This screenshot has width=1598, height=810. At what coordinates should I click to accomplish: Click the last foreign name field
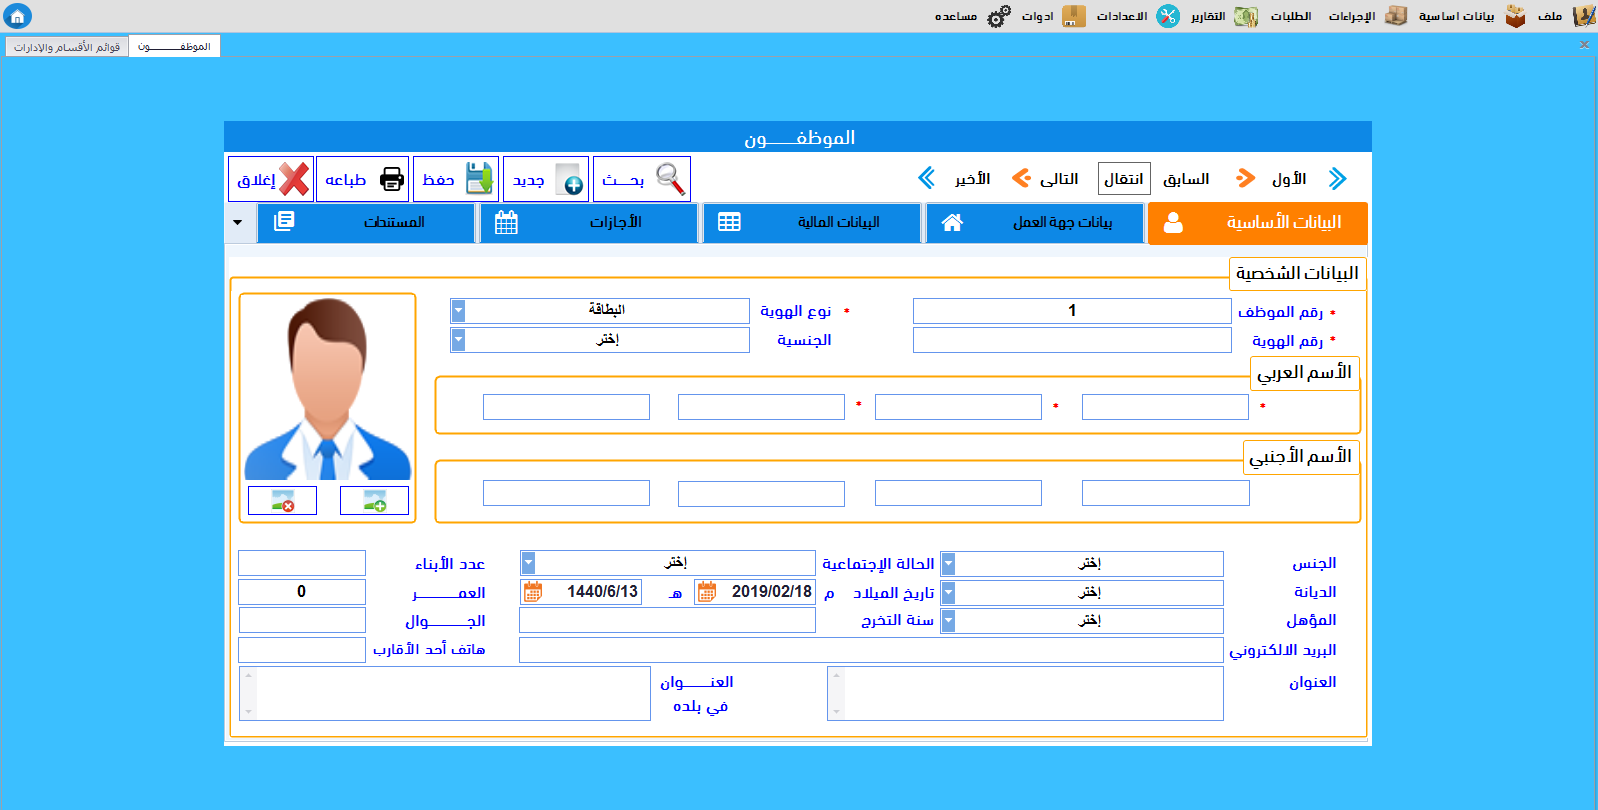coord(566,493)
